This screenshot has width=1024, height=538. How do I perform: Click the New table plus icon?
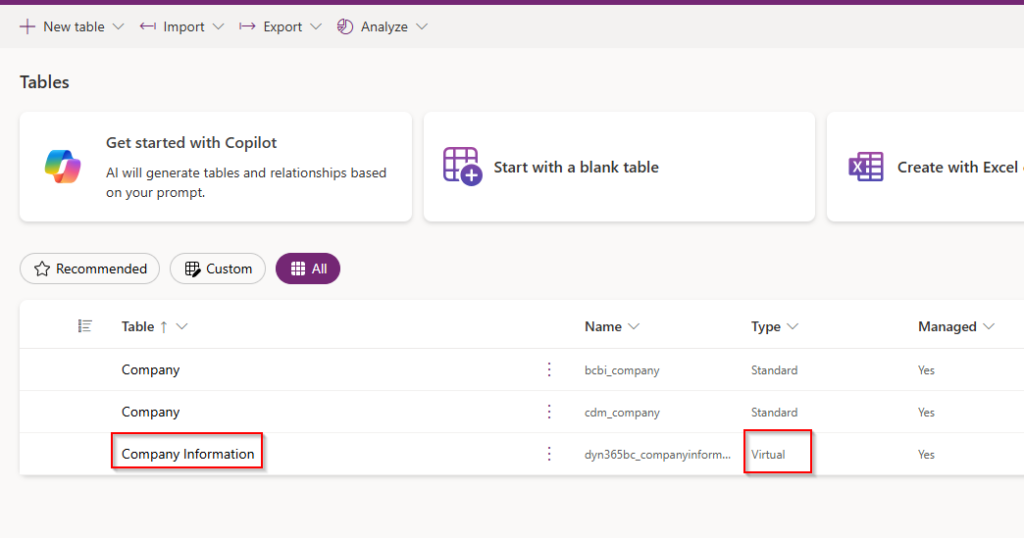tap(27, 27)
